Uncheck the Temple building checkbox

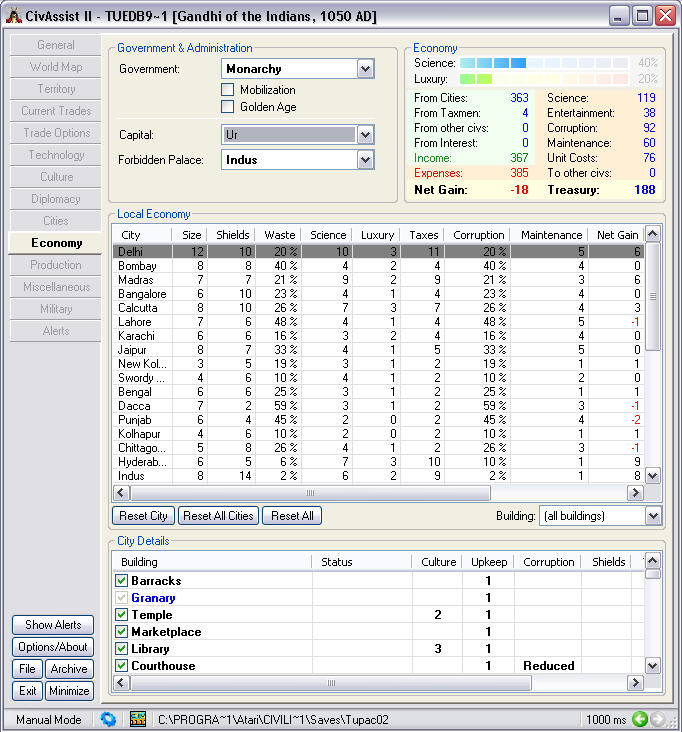(x=121, y=615)
